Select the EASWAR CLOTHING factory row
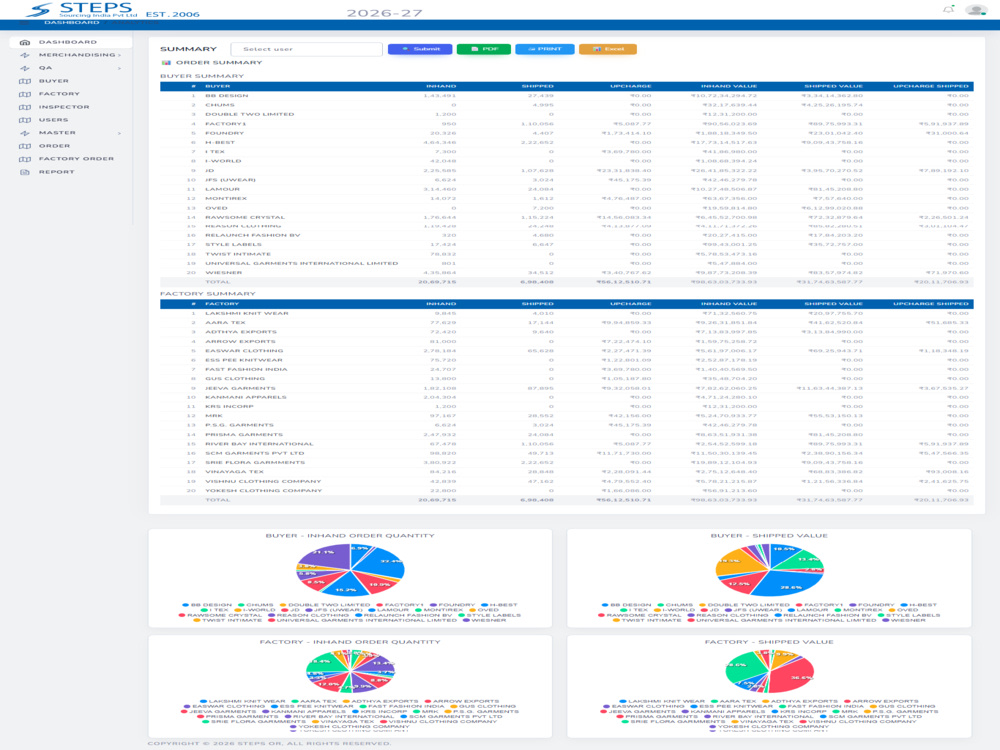 (566, 351)
